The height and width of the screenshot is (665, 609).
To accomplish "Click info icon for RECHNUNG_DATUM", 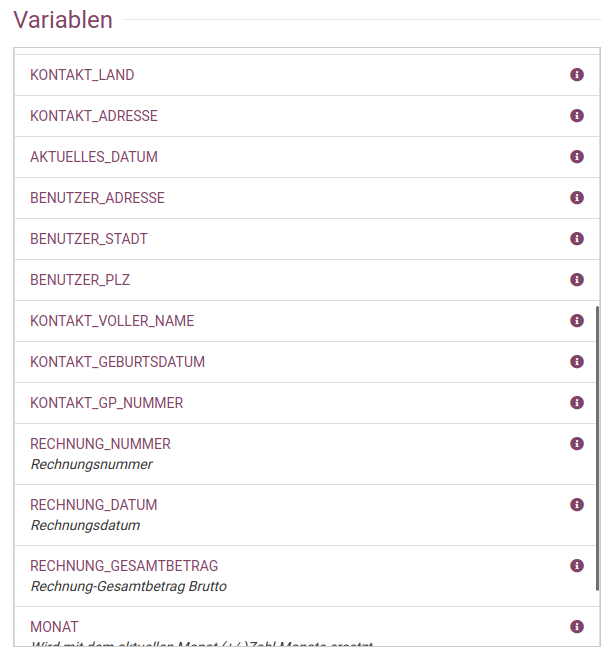I will tap(577, 505).
